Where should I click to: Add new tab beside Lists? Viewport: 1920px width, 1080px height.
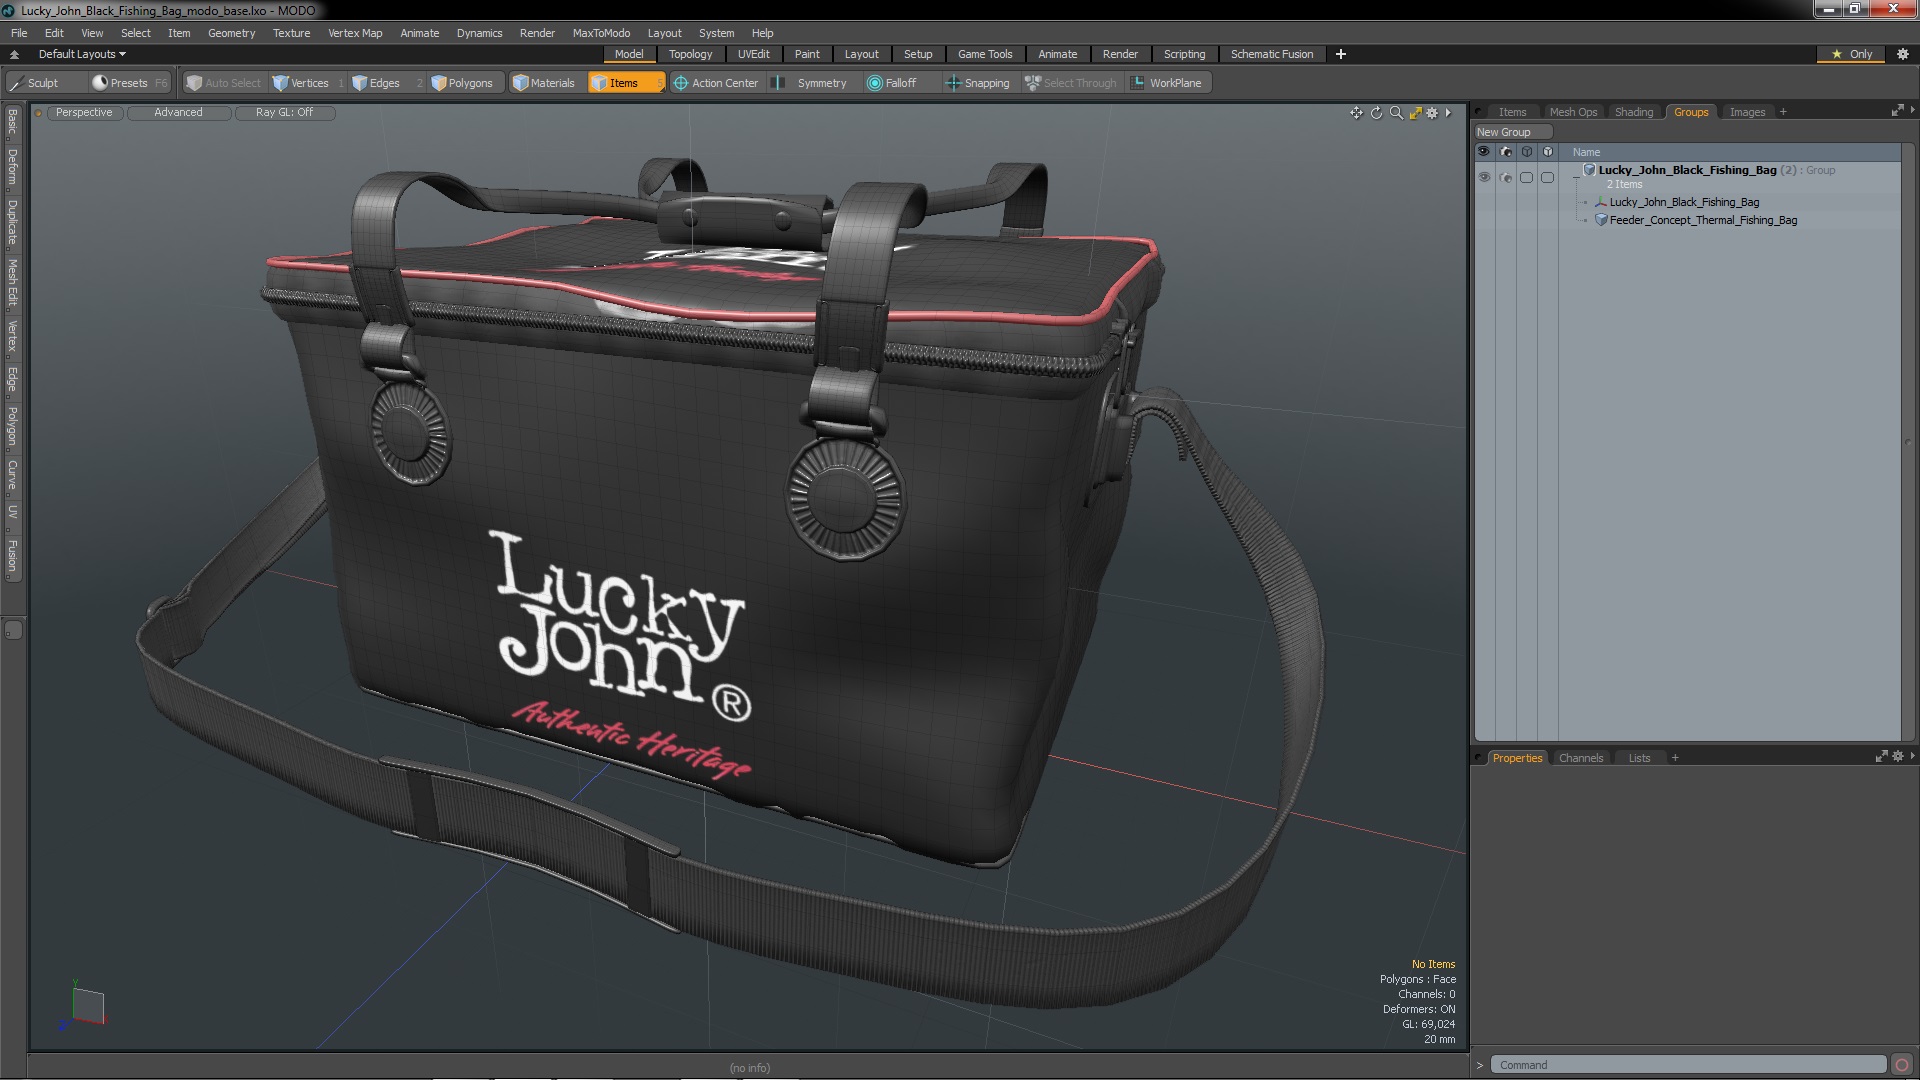[1675, 758]
